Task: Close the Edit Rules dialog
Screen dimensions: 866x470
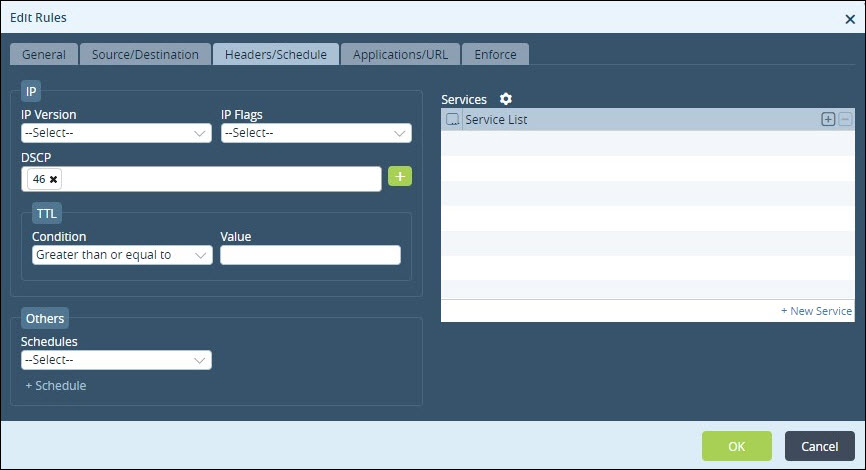Action: tap(850, 19)
